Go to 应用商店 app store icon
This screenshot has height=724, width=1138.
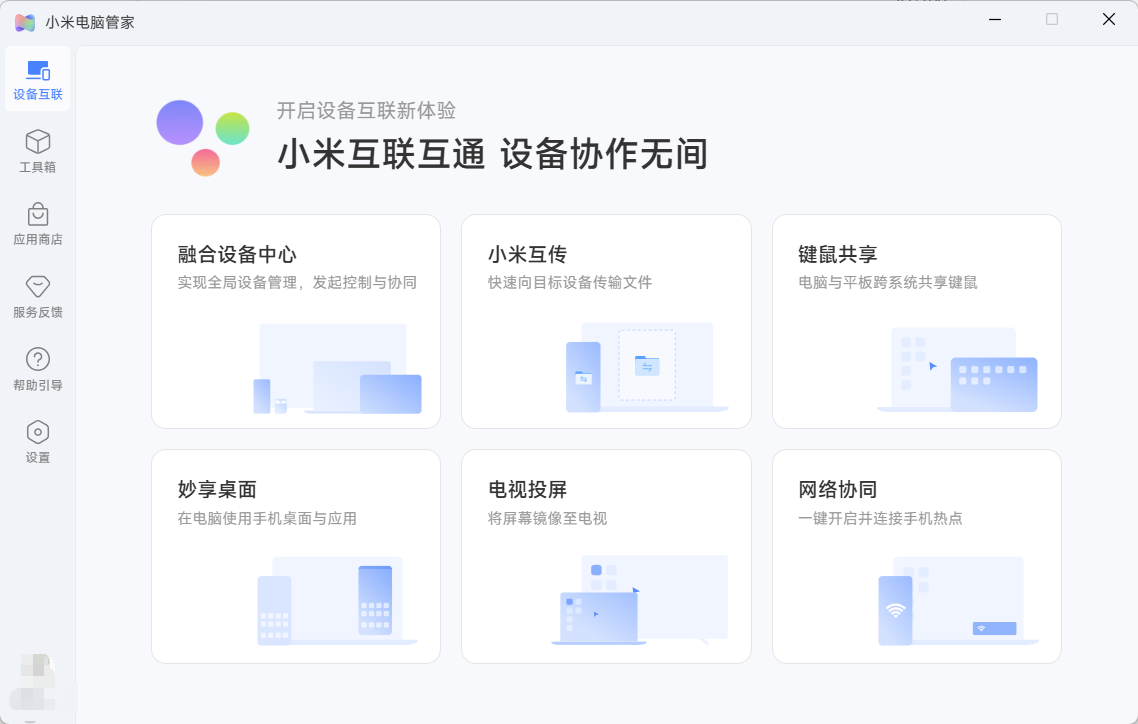tap(38, 215)
